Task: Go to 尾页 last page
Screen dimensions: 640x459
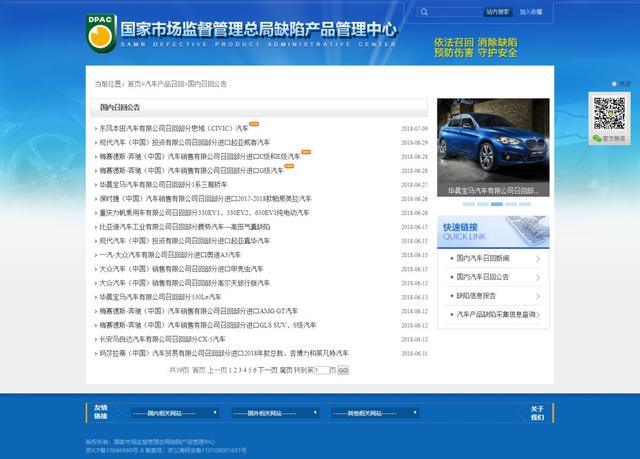Action: point(286,370)
